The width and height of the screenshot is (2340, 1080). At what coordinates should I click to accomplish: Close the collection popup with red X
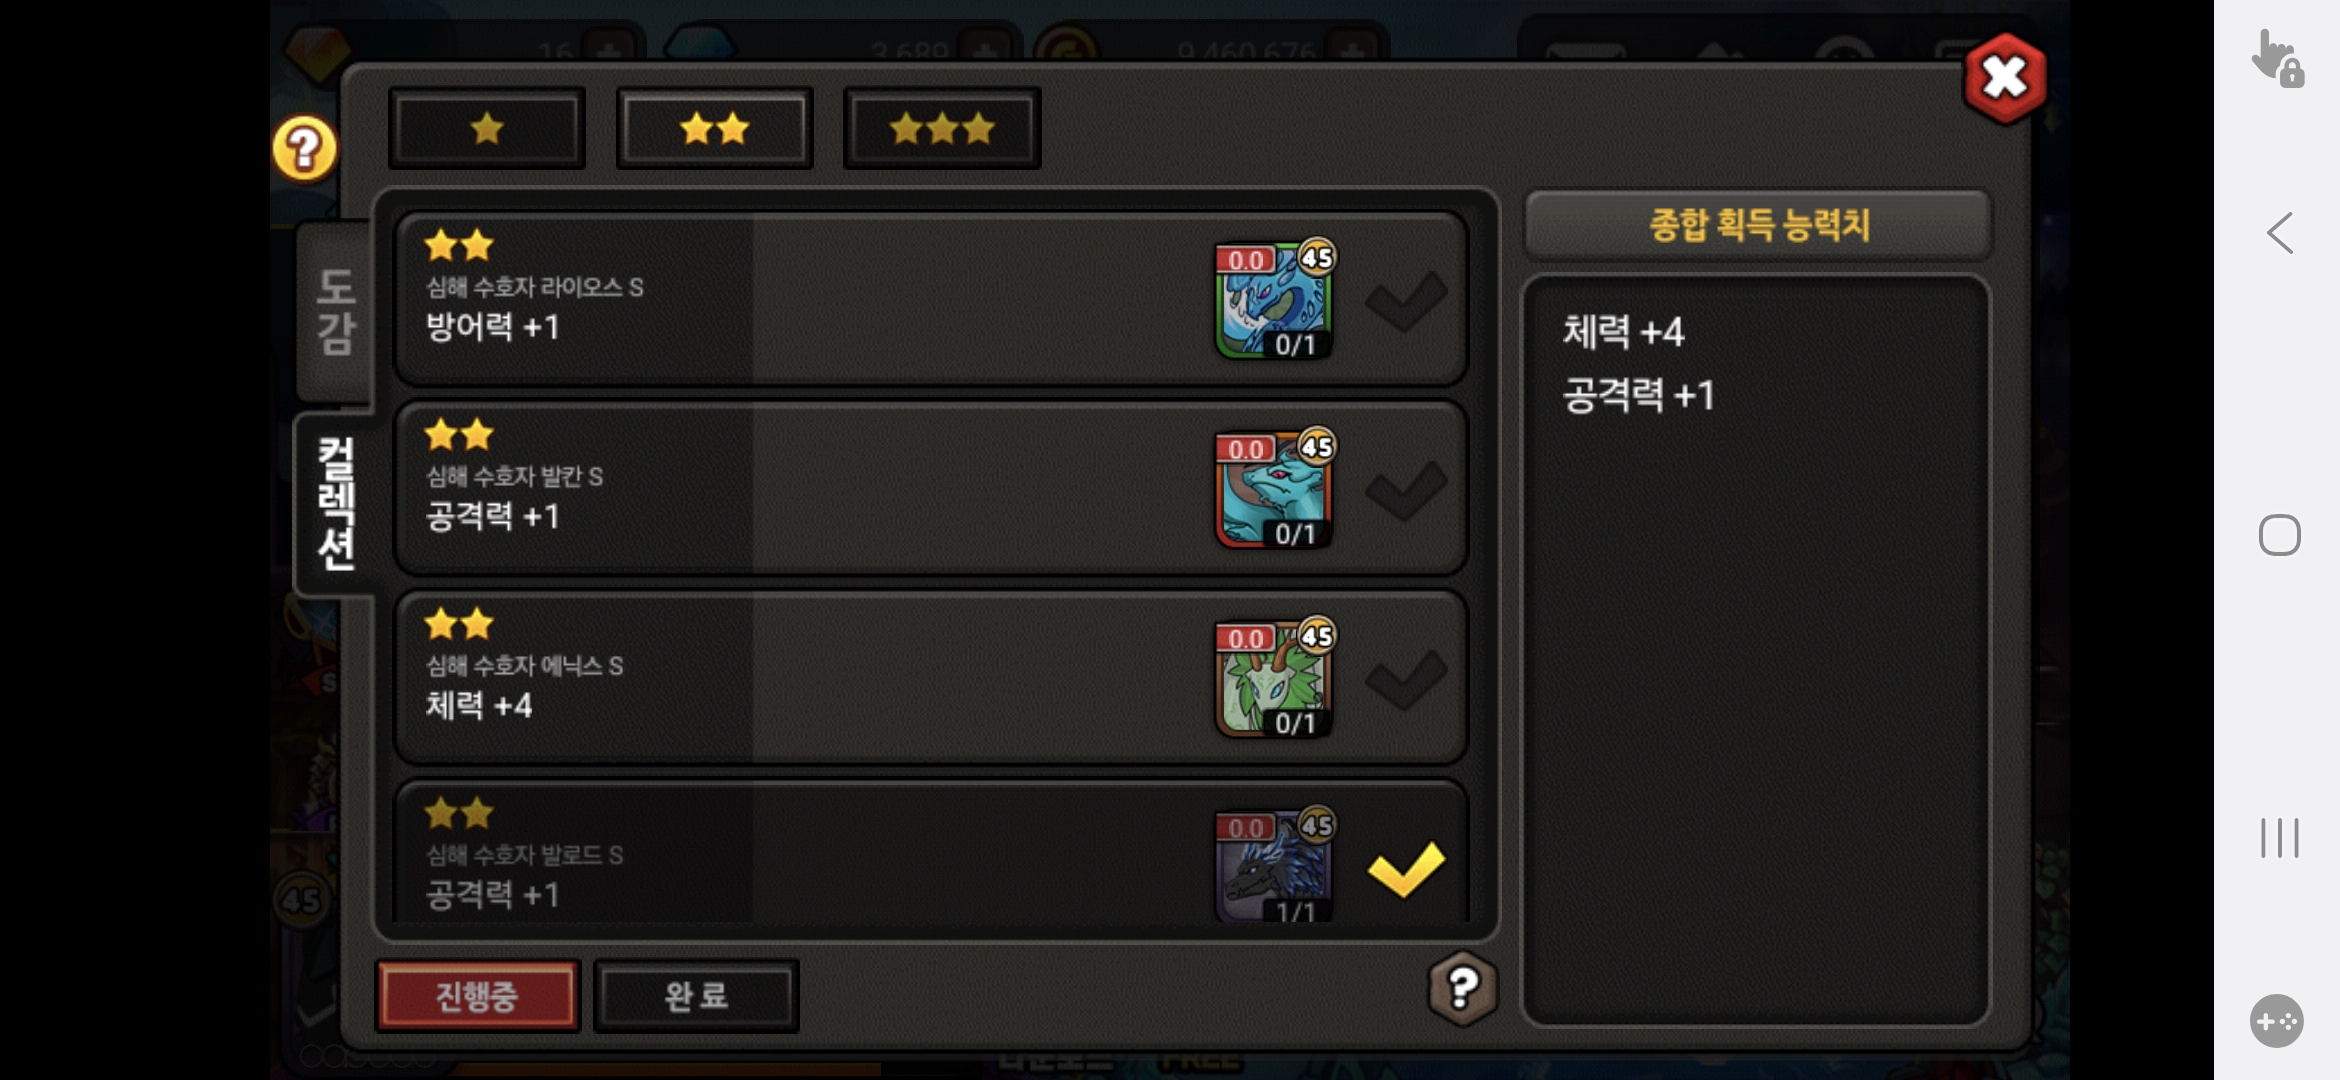(x=2004, y=78)
